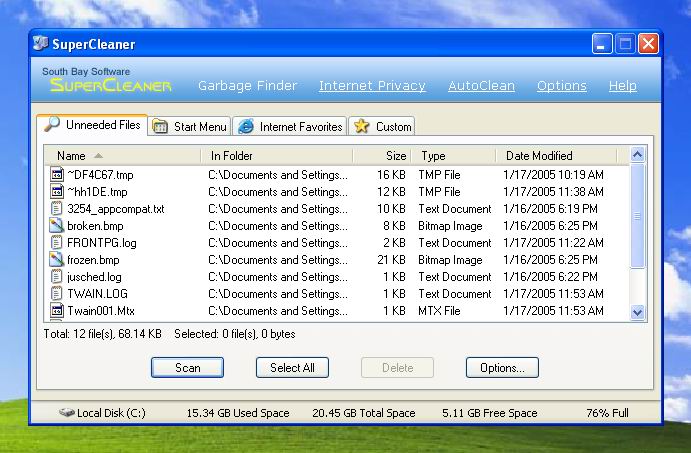Sort list by the Size column
Image resolution: width=691 pixels, height=453 pixels.
tap(396, 156)
